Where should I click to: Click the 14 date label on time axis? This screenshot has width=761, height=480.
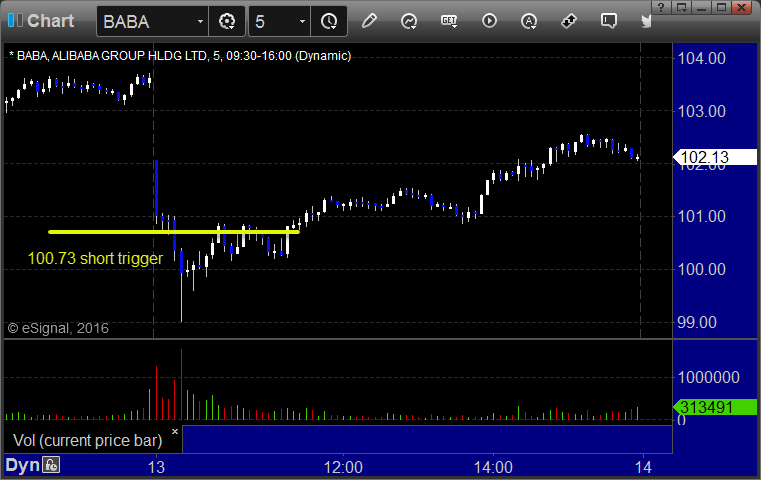[x=644, y=467]
